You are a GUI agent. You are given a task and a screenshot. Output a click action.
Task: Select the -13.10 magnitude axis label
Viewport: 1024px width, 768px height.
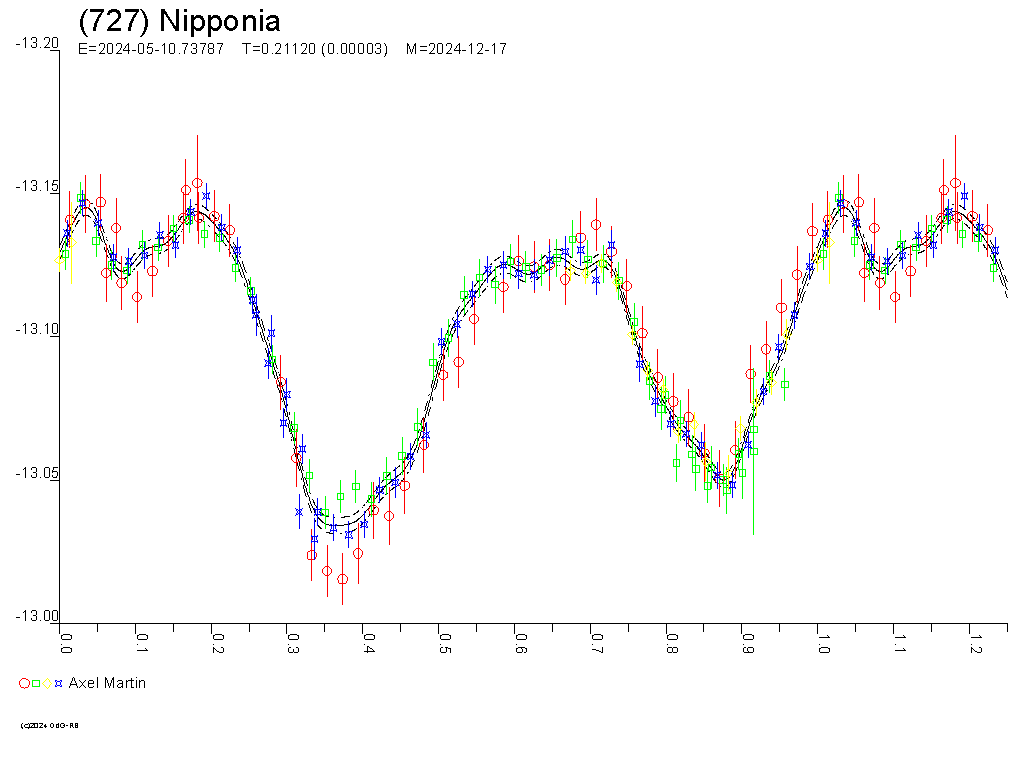[36, 330]
